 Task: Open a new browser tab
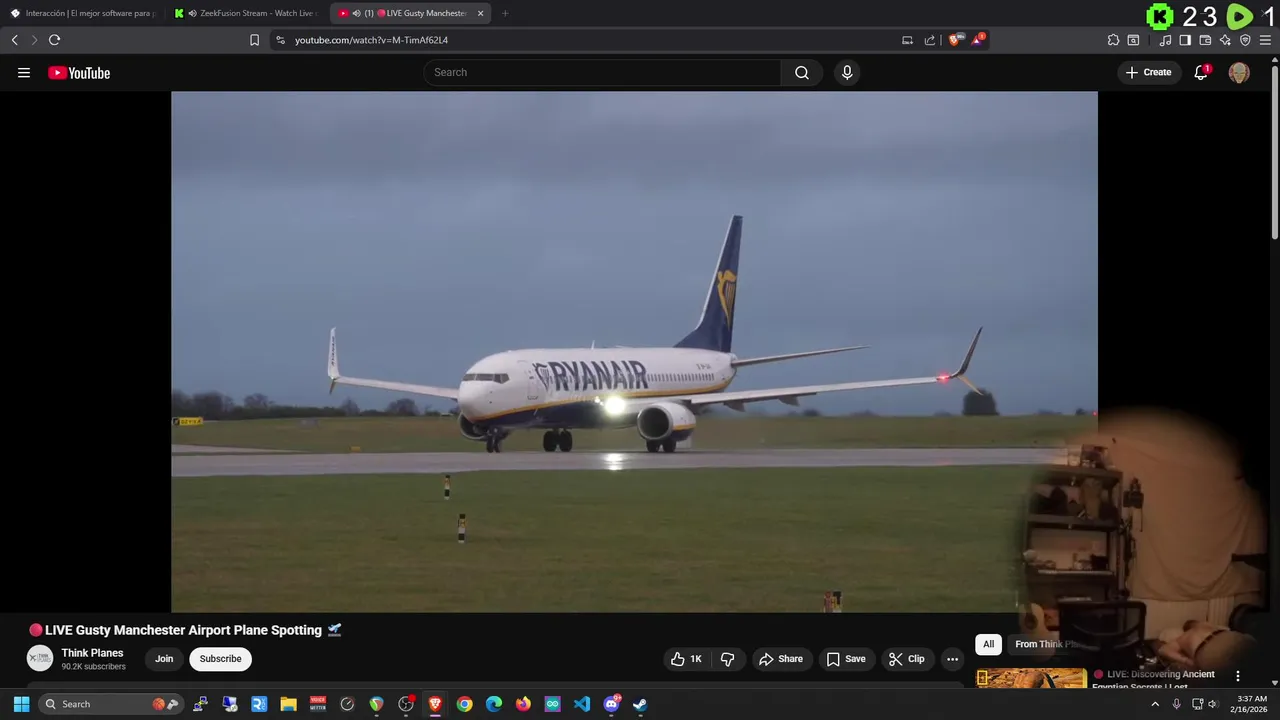coord(505,13)
